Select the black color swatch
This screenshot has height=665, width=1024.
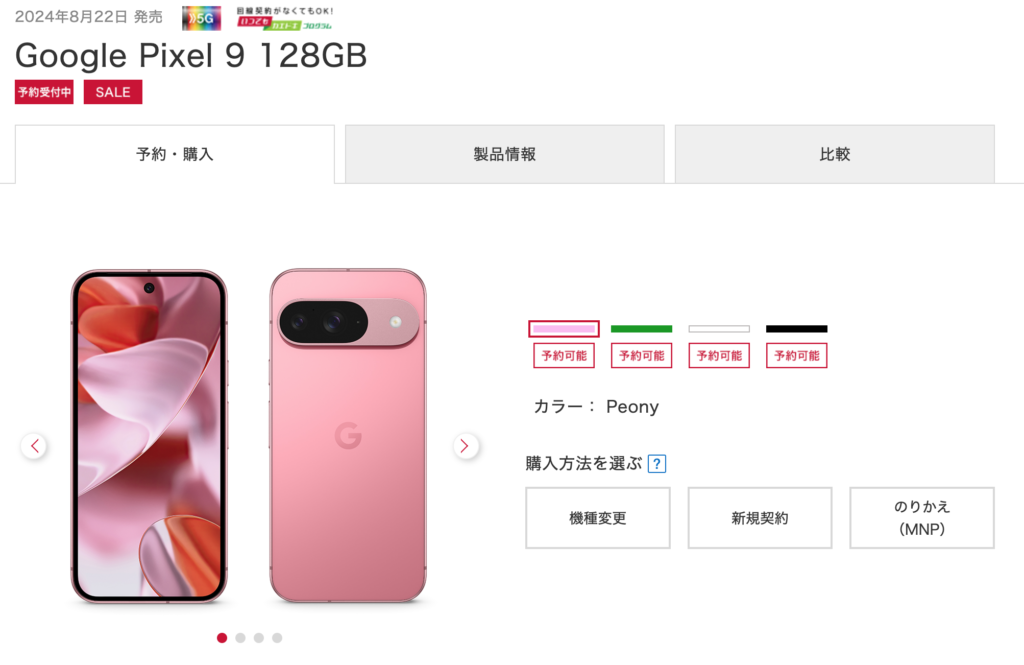pyautogui.click(x=797, y=329)
